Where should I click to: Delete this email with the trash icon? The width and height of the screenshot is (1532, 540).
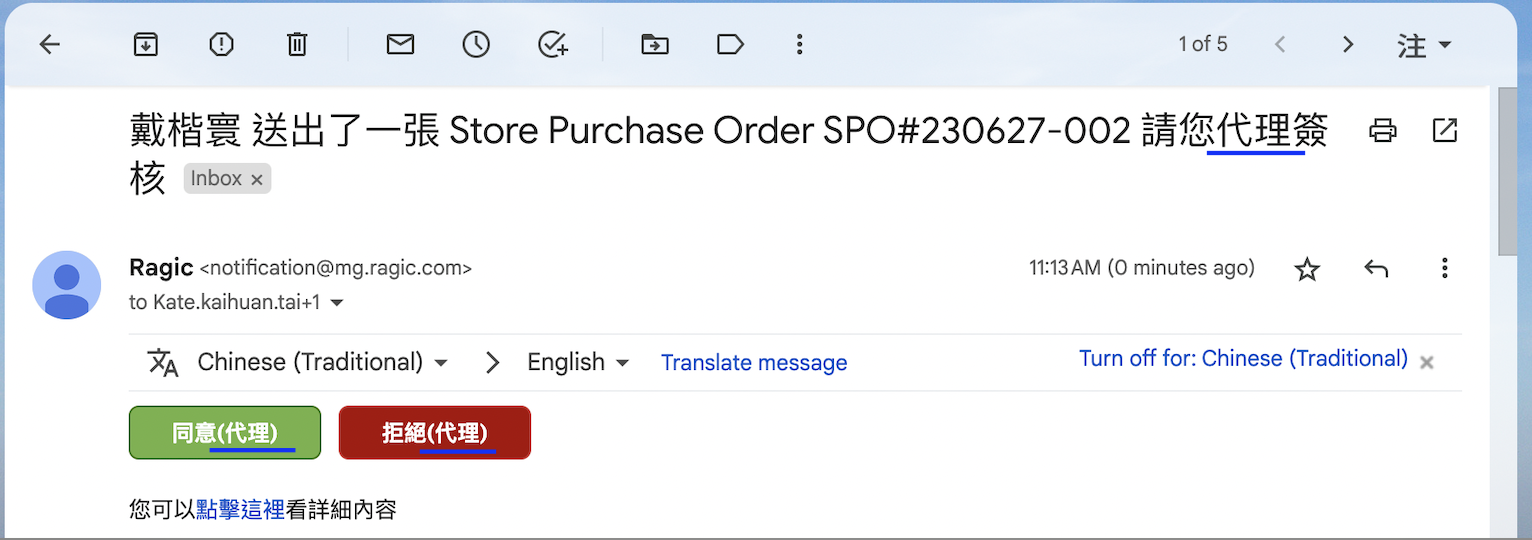(x=297, y=45)
